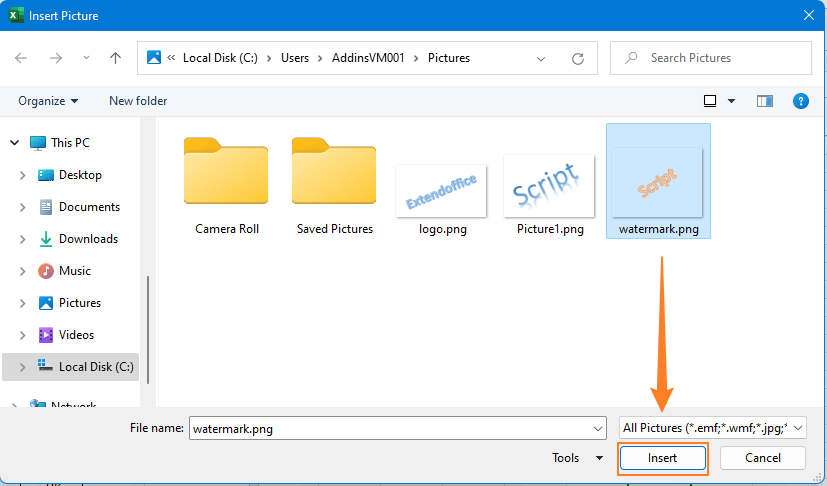Open the help question mark icon
This screenshot has height=486, width=827.
click(800, 101)
